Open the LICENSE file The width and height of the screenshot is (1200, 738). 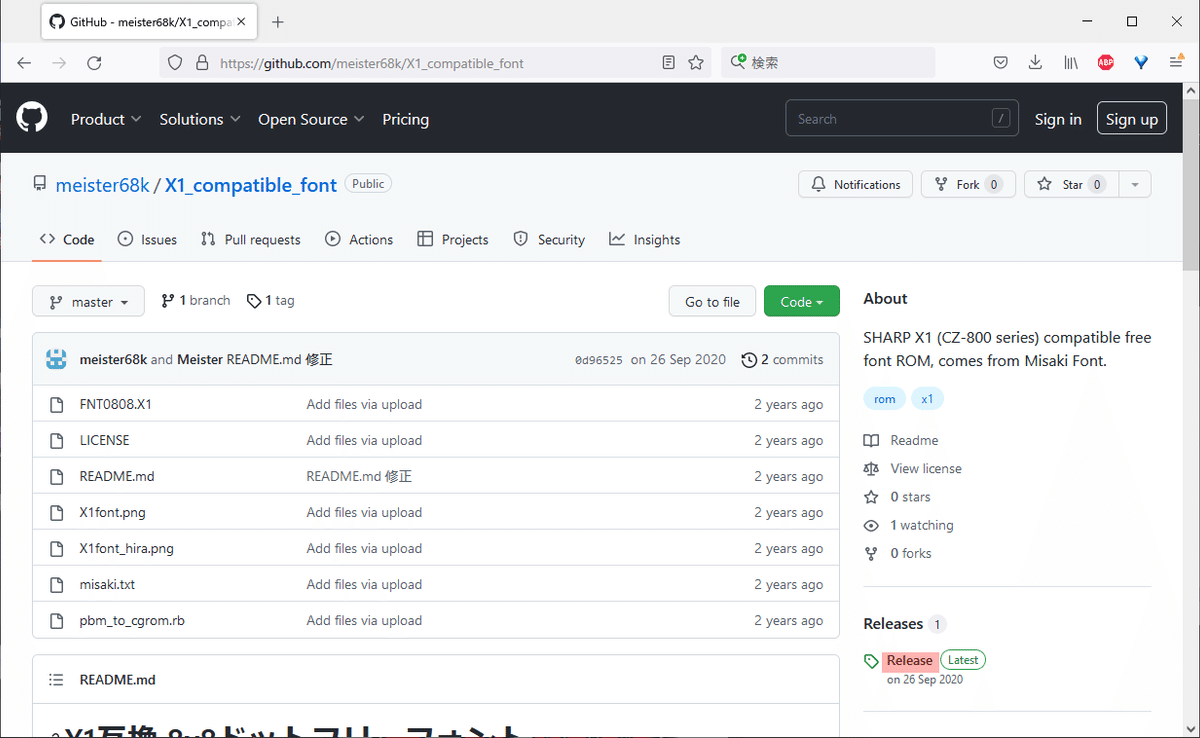click(104, 440)
